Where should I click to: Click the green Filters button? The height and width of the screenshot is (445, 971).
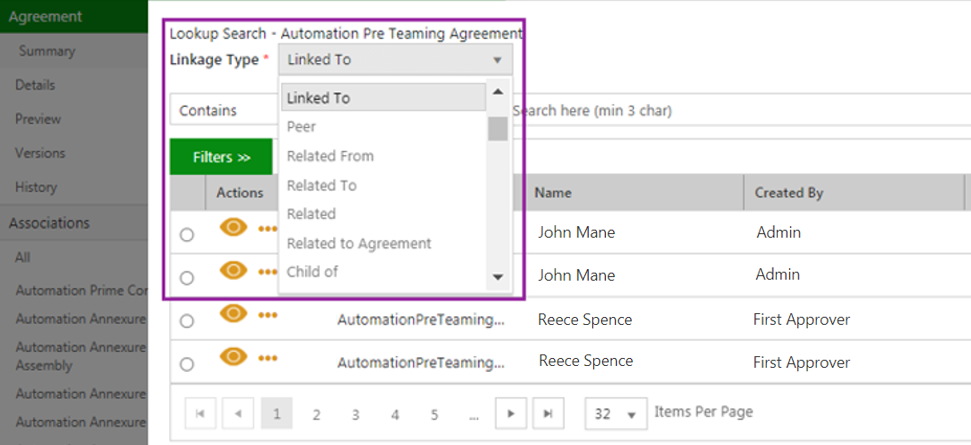(221, 157)
